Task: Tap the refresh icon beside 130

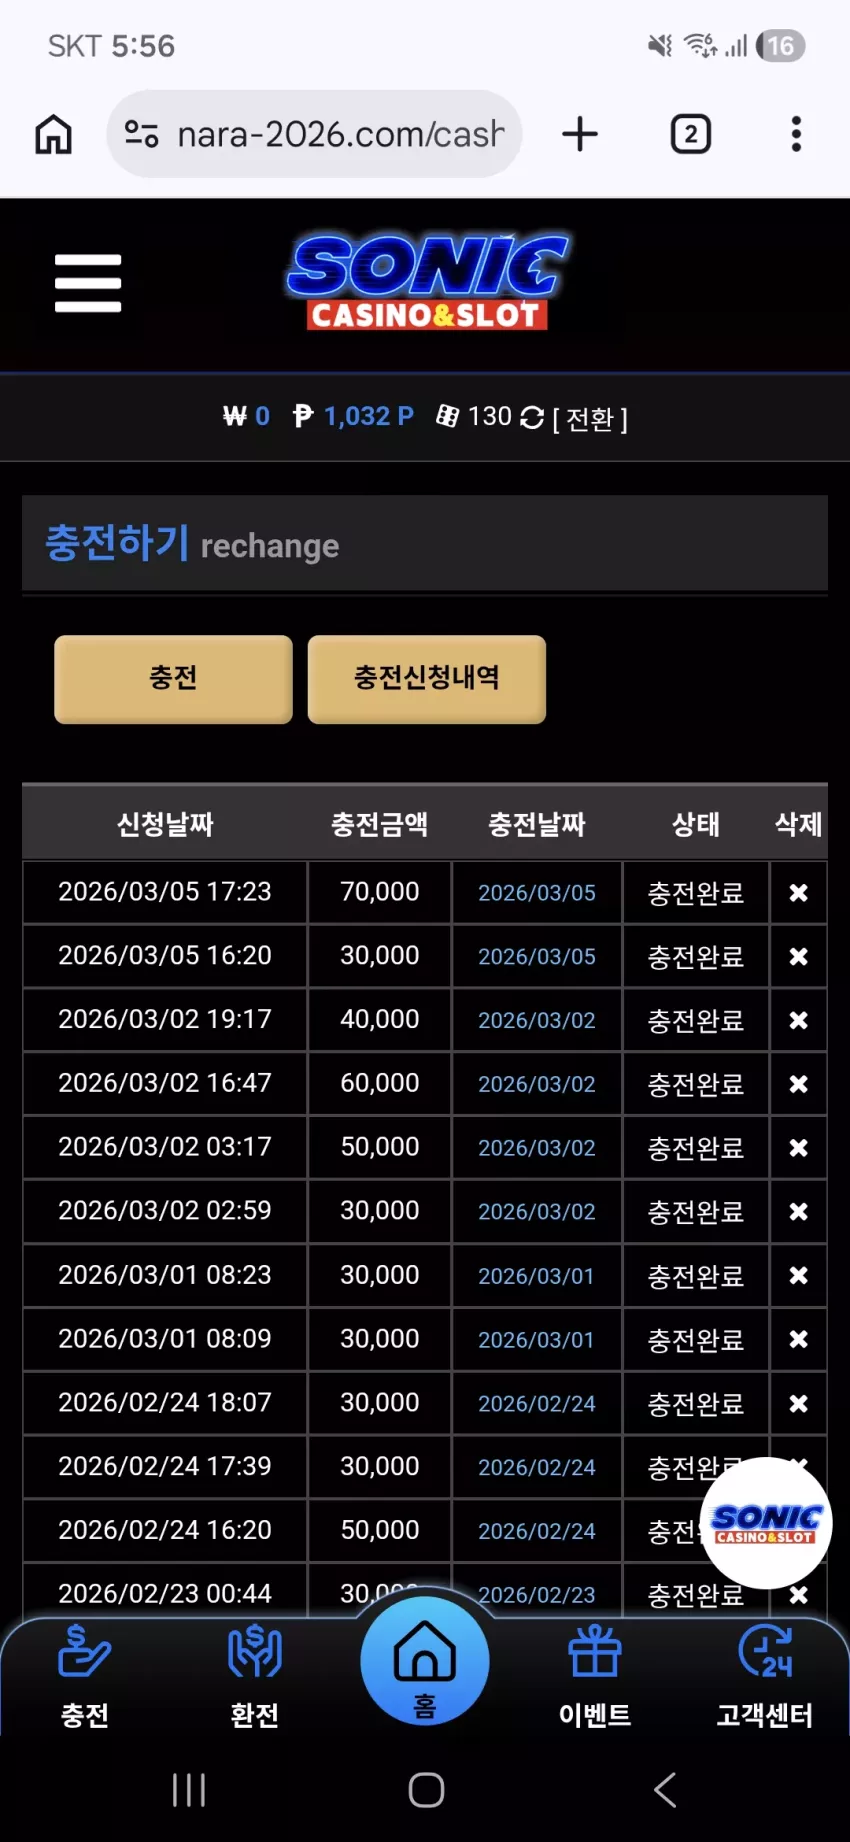Action: 532,418
